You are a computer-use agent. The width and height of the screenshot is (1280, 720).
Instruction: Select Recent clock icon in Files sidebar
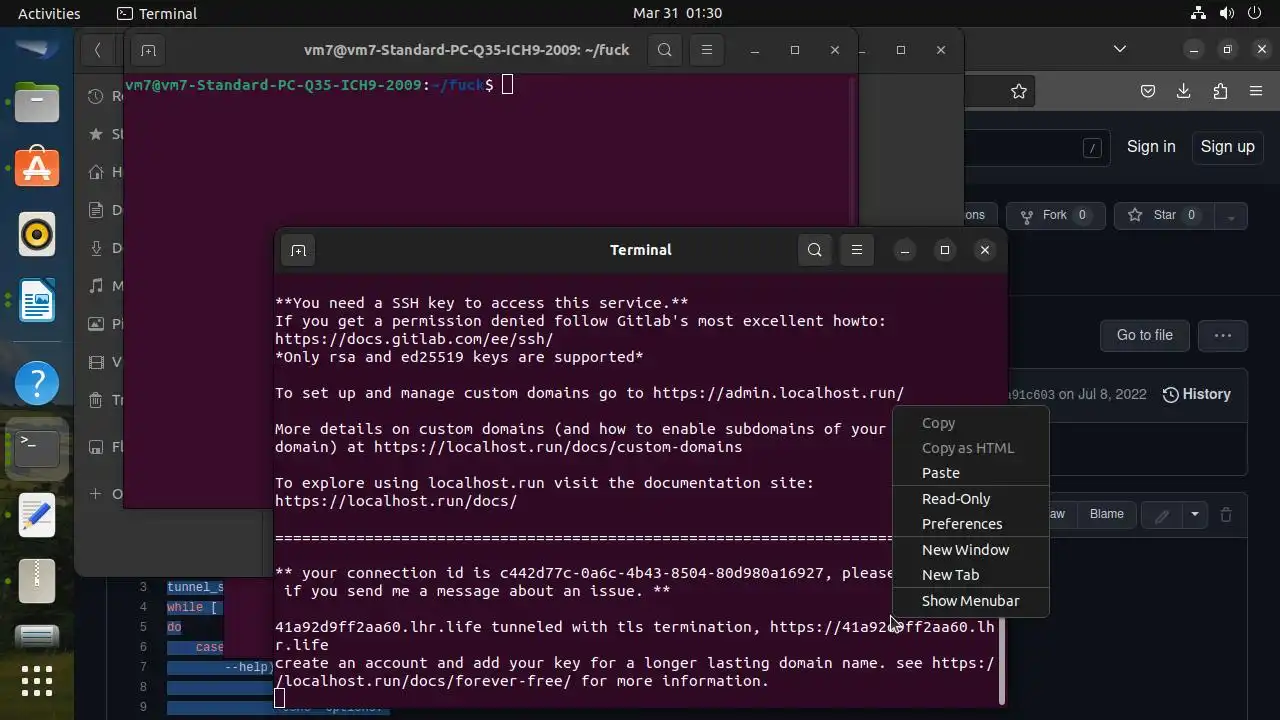(96, 96)
